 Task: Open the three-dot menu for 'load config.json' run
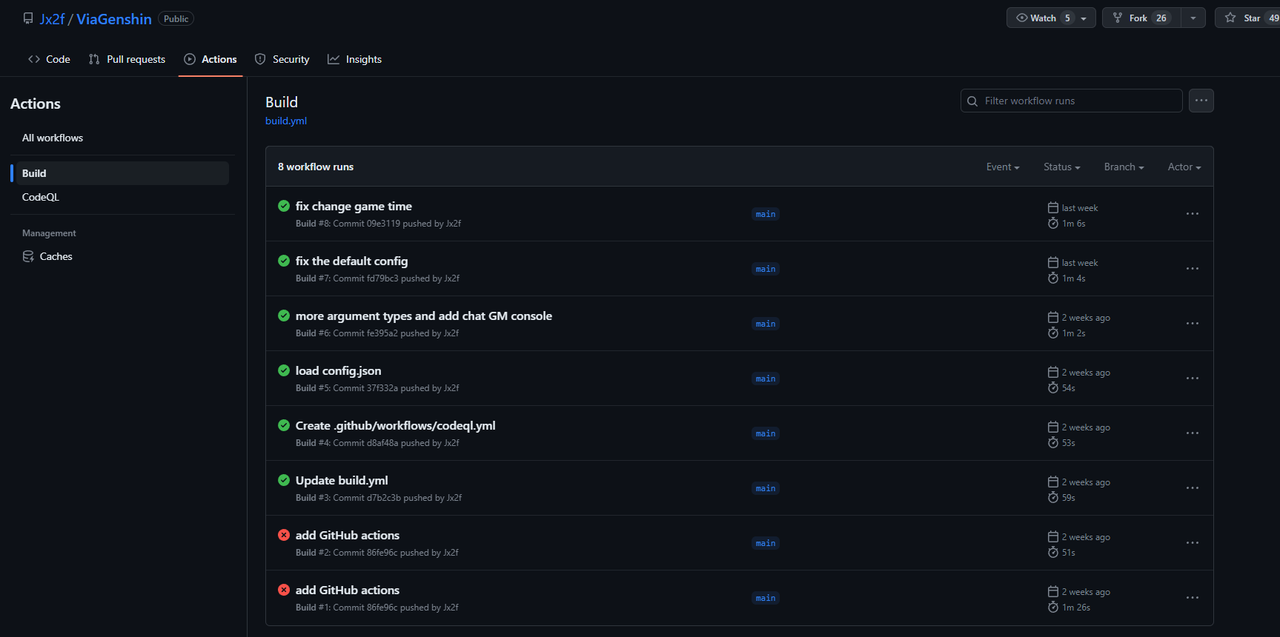(x=1192, y=379)
